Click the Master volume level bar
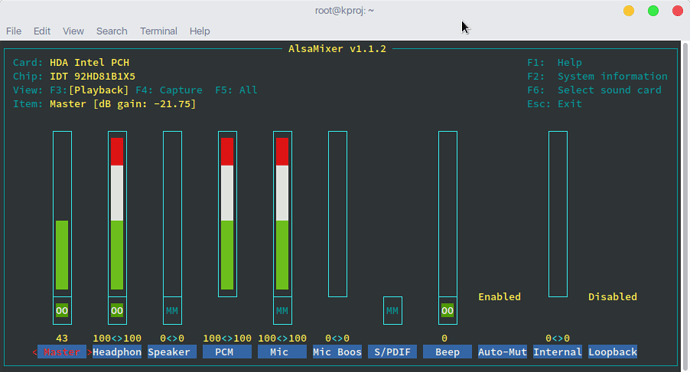The height and width of the screenshot is (372, 690). click(x=62, y=214)
